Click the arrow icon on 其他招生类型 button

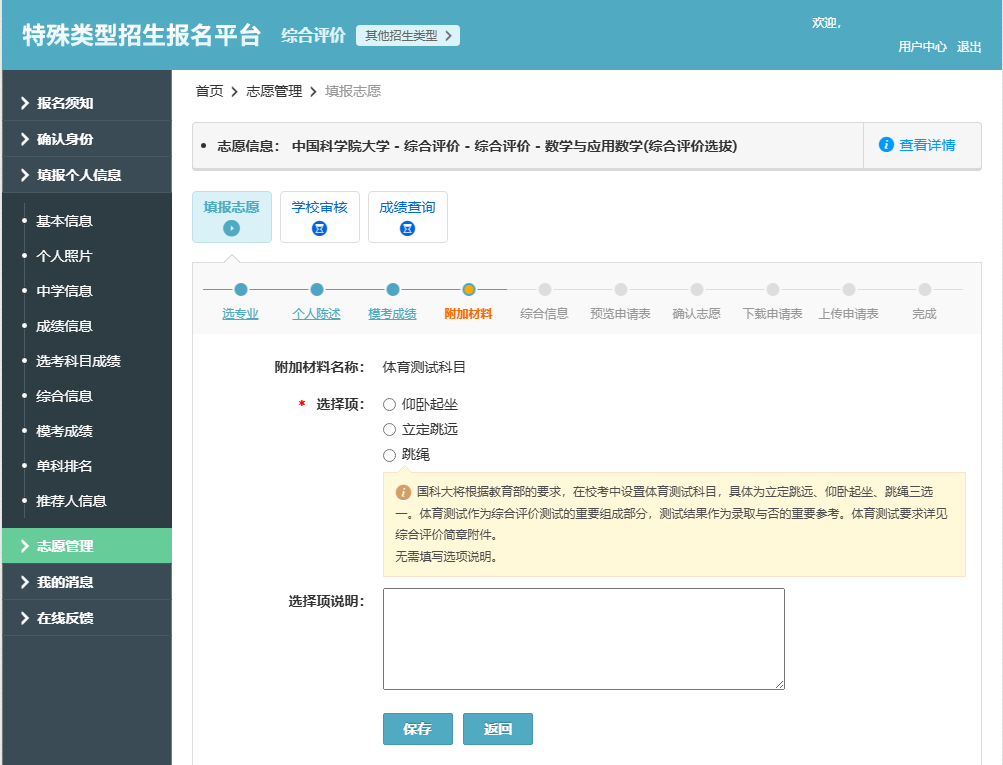tap(447, 34)
